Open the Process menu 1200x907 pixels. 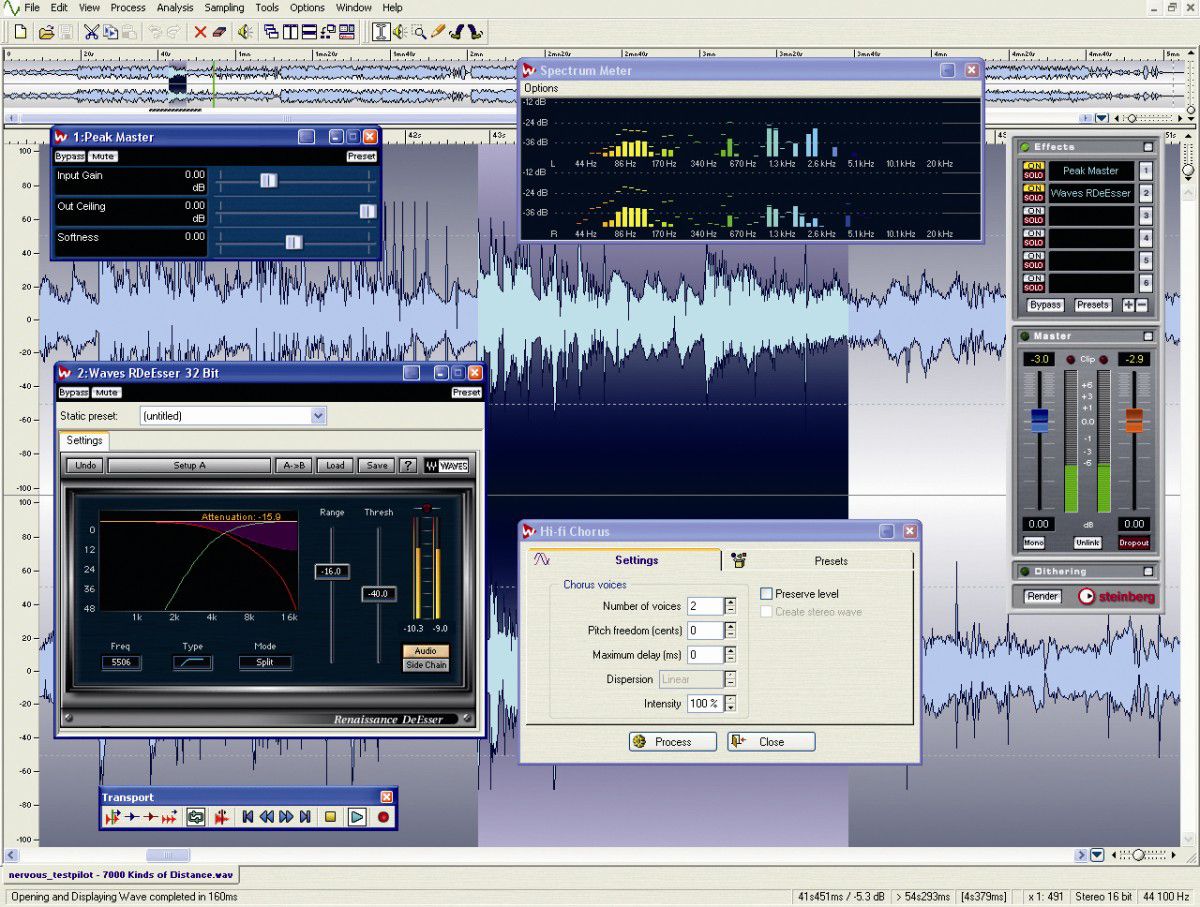point(128,7)
